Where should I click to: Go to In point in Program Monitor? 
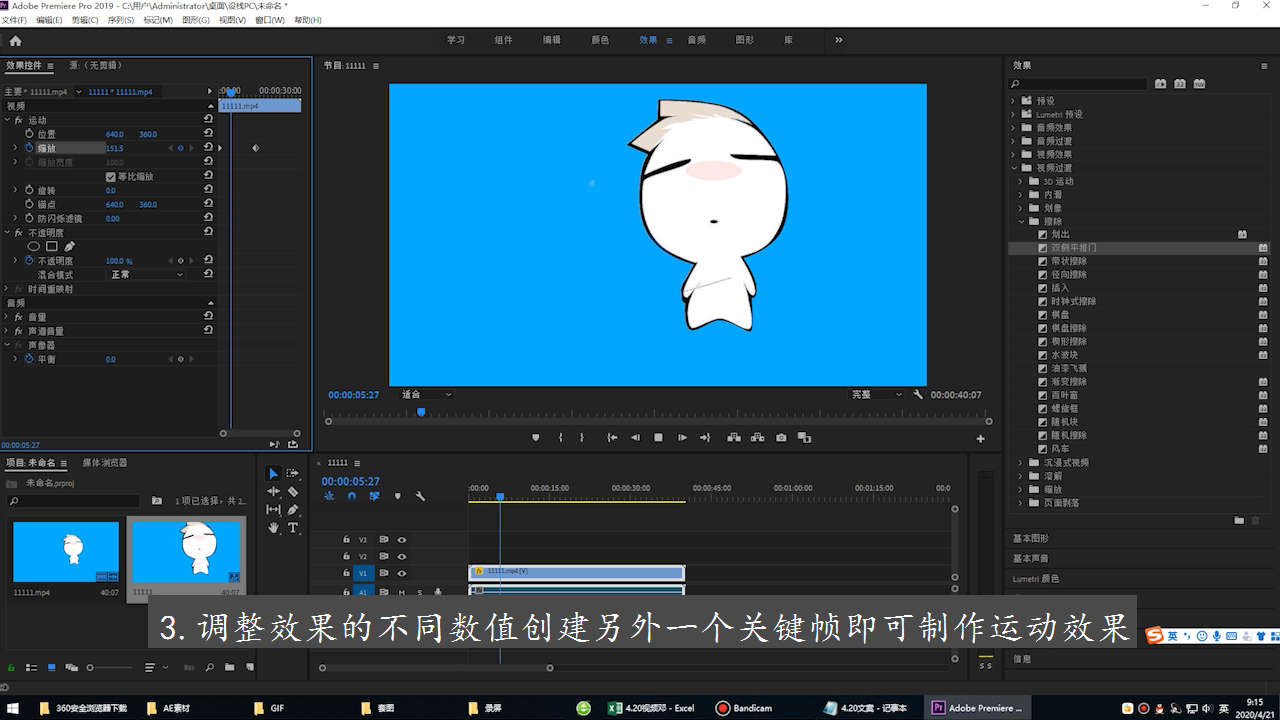click(x=612, y=437)
